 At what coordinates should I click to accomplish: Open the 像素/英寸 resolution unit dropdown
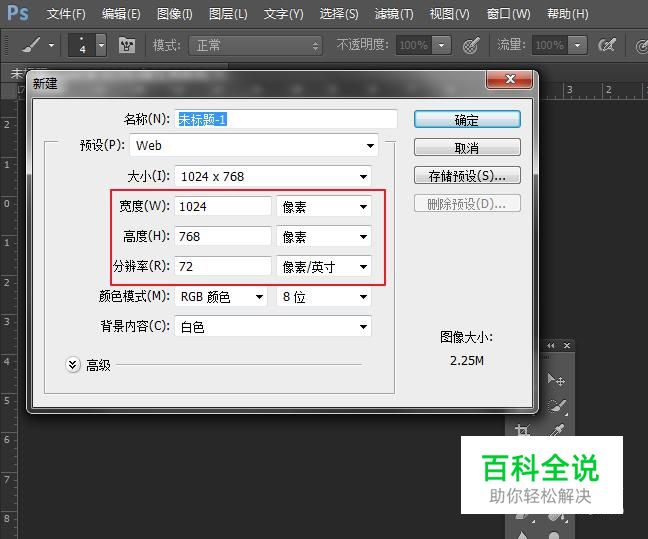324,267
